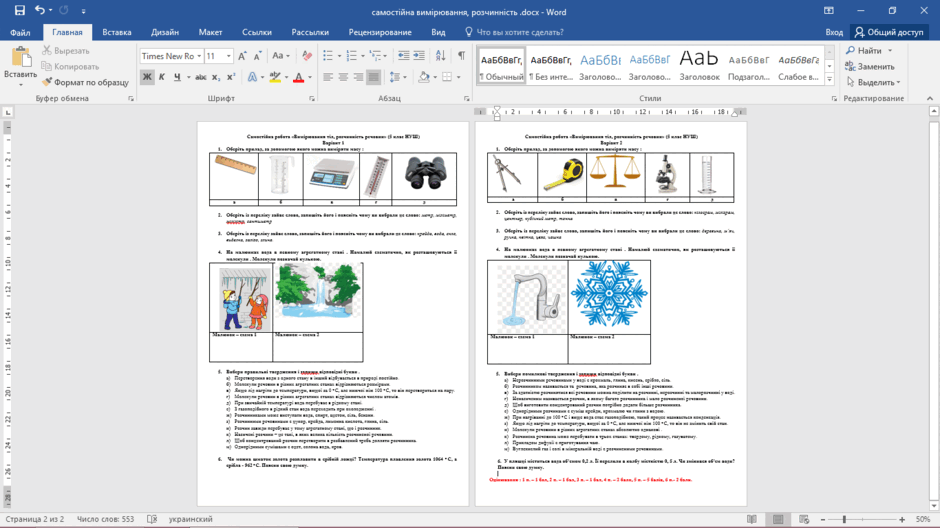940x528 pixels.
Task: Save the document with the floppy disk icon
Action: tap(20, 10)
